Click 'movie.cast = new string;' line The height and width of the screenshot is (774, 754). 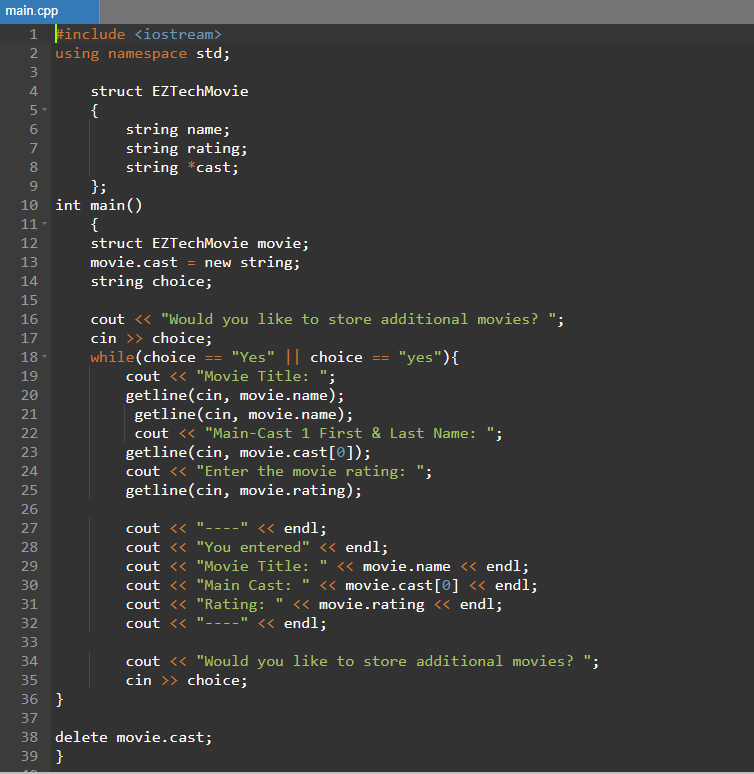point(195,262)
